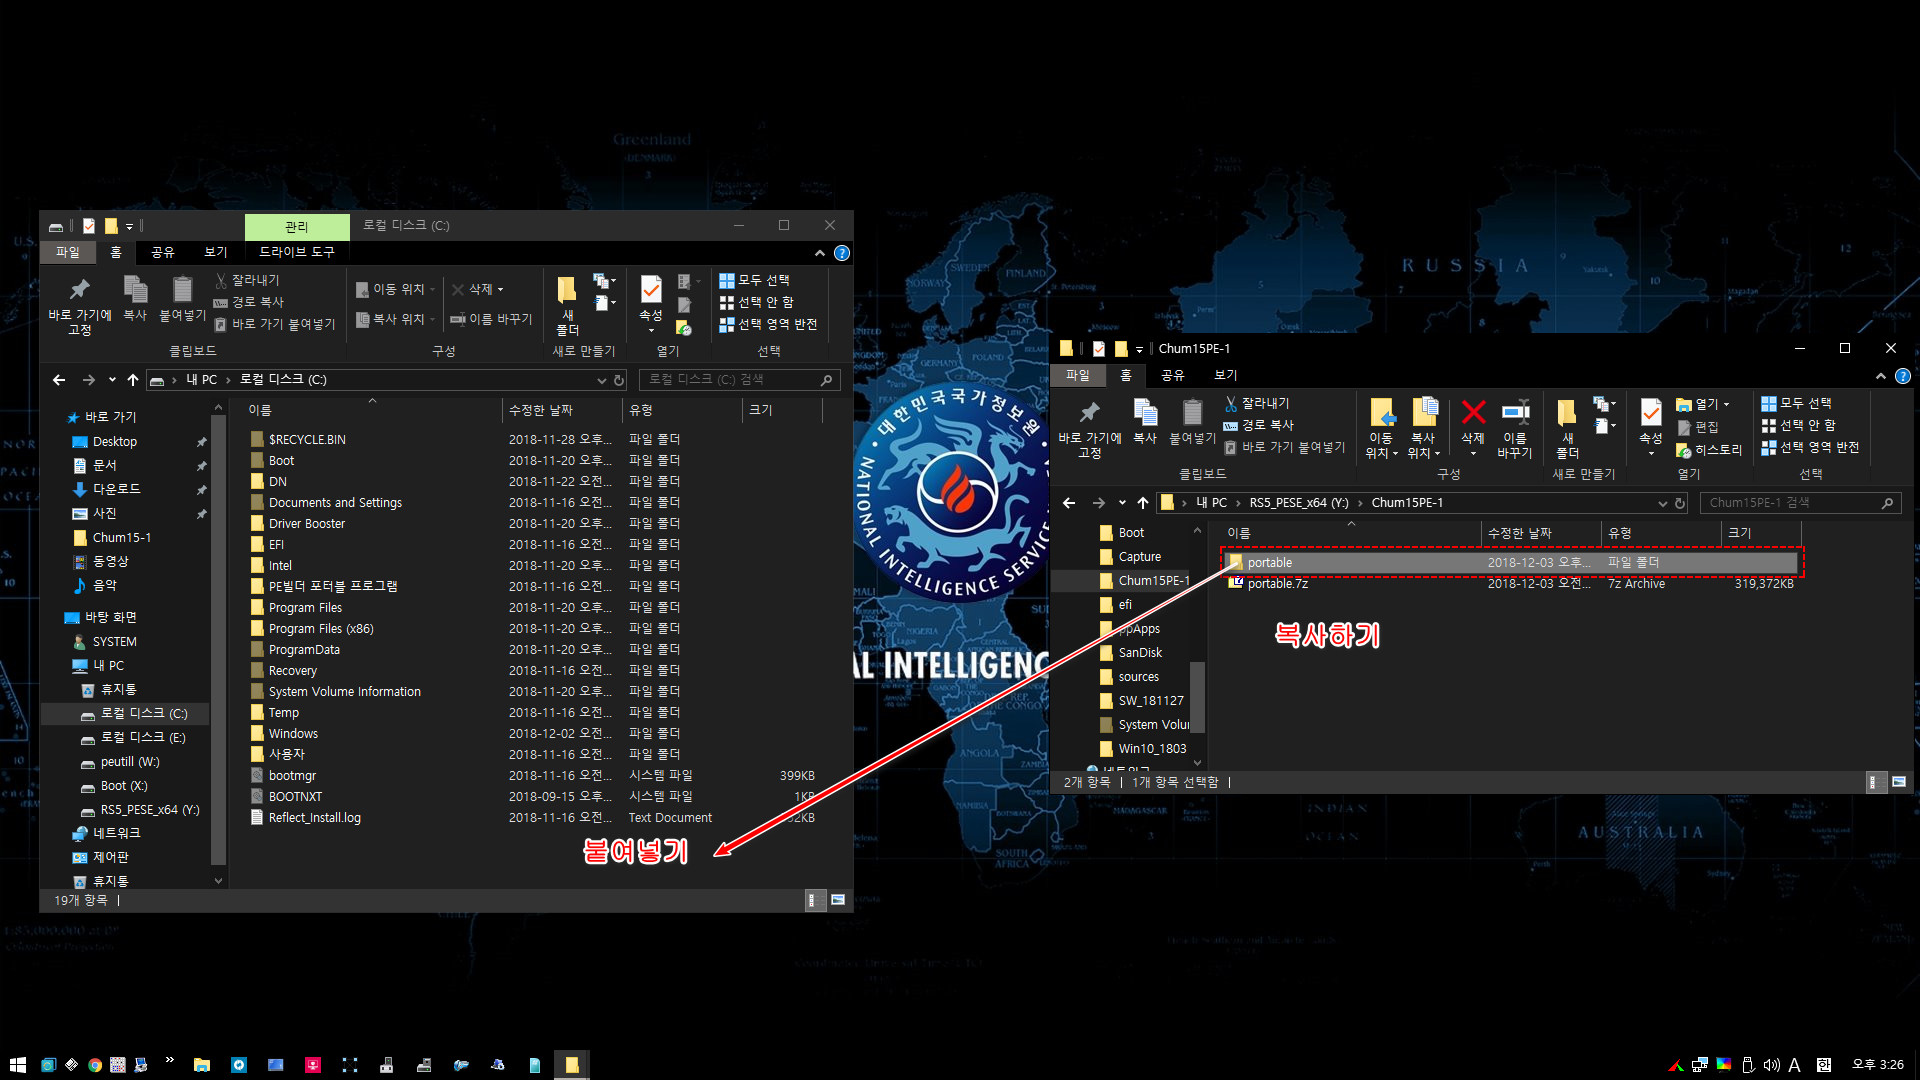Click 모두 선택 in C: window ribbon

point(755,280)
